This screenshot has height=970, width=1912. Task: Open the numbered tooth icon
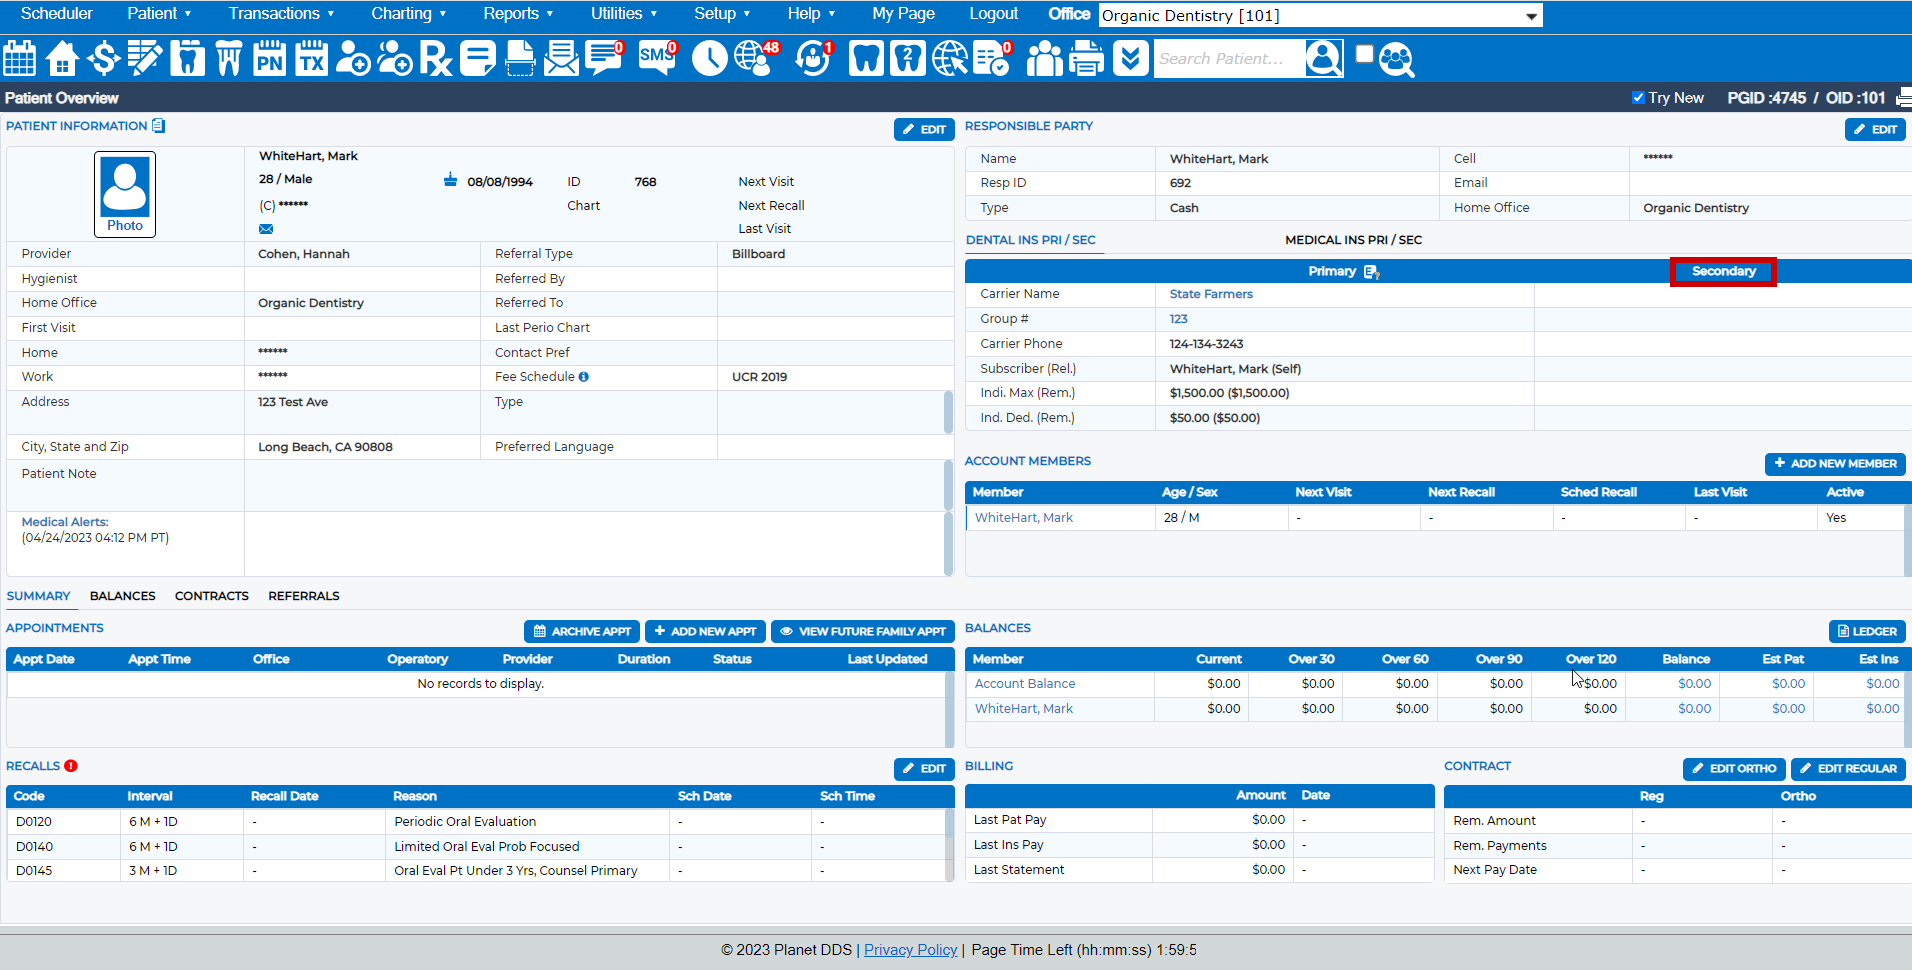point(908,59)
